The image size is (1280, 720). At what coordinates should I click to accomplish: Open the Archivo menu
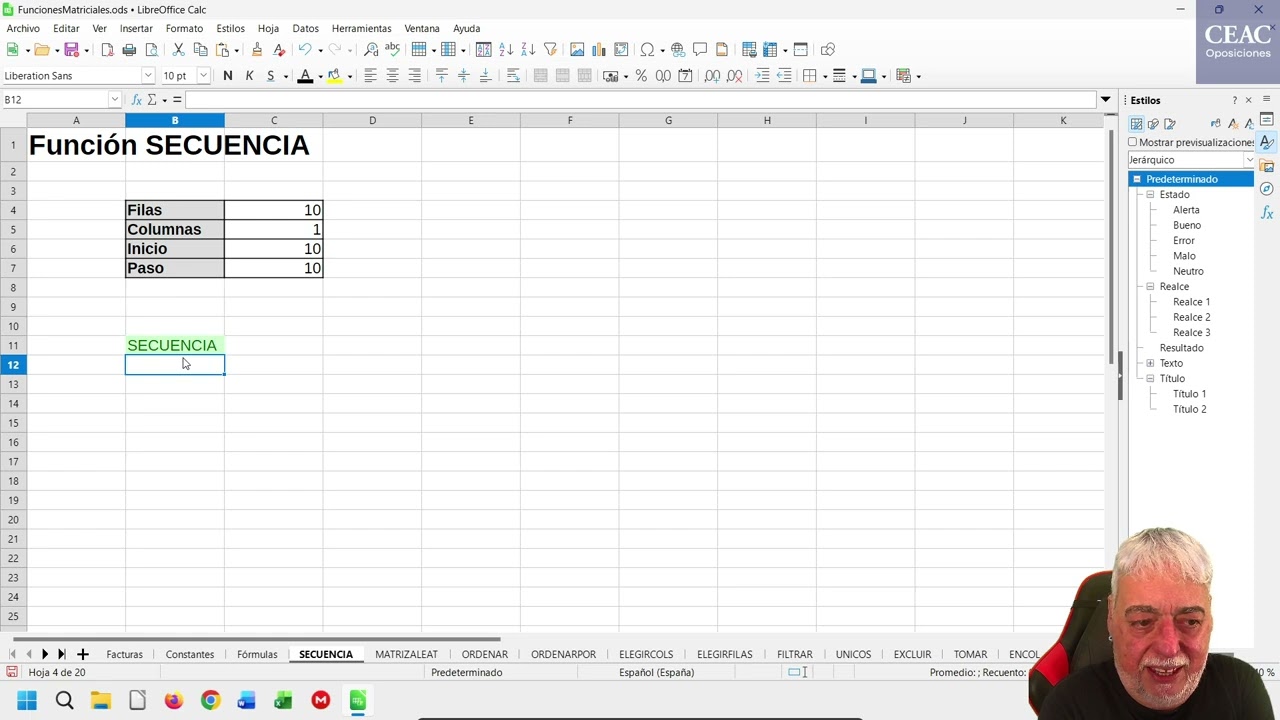(23, 28)
